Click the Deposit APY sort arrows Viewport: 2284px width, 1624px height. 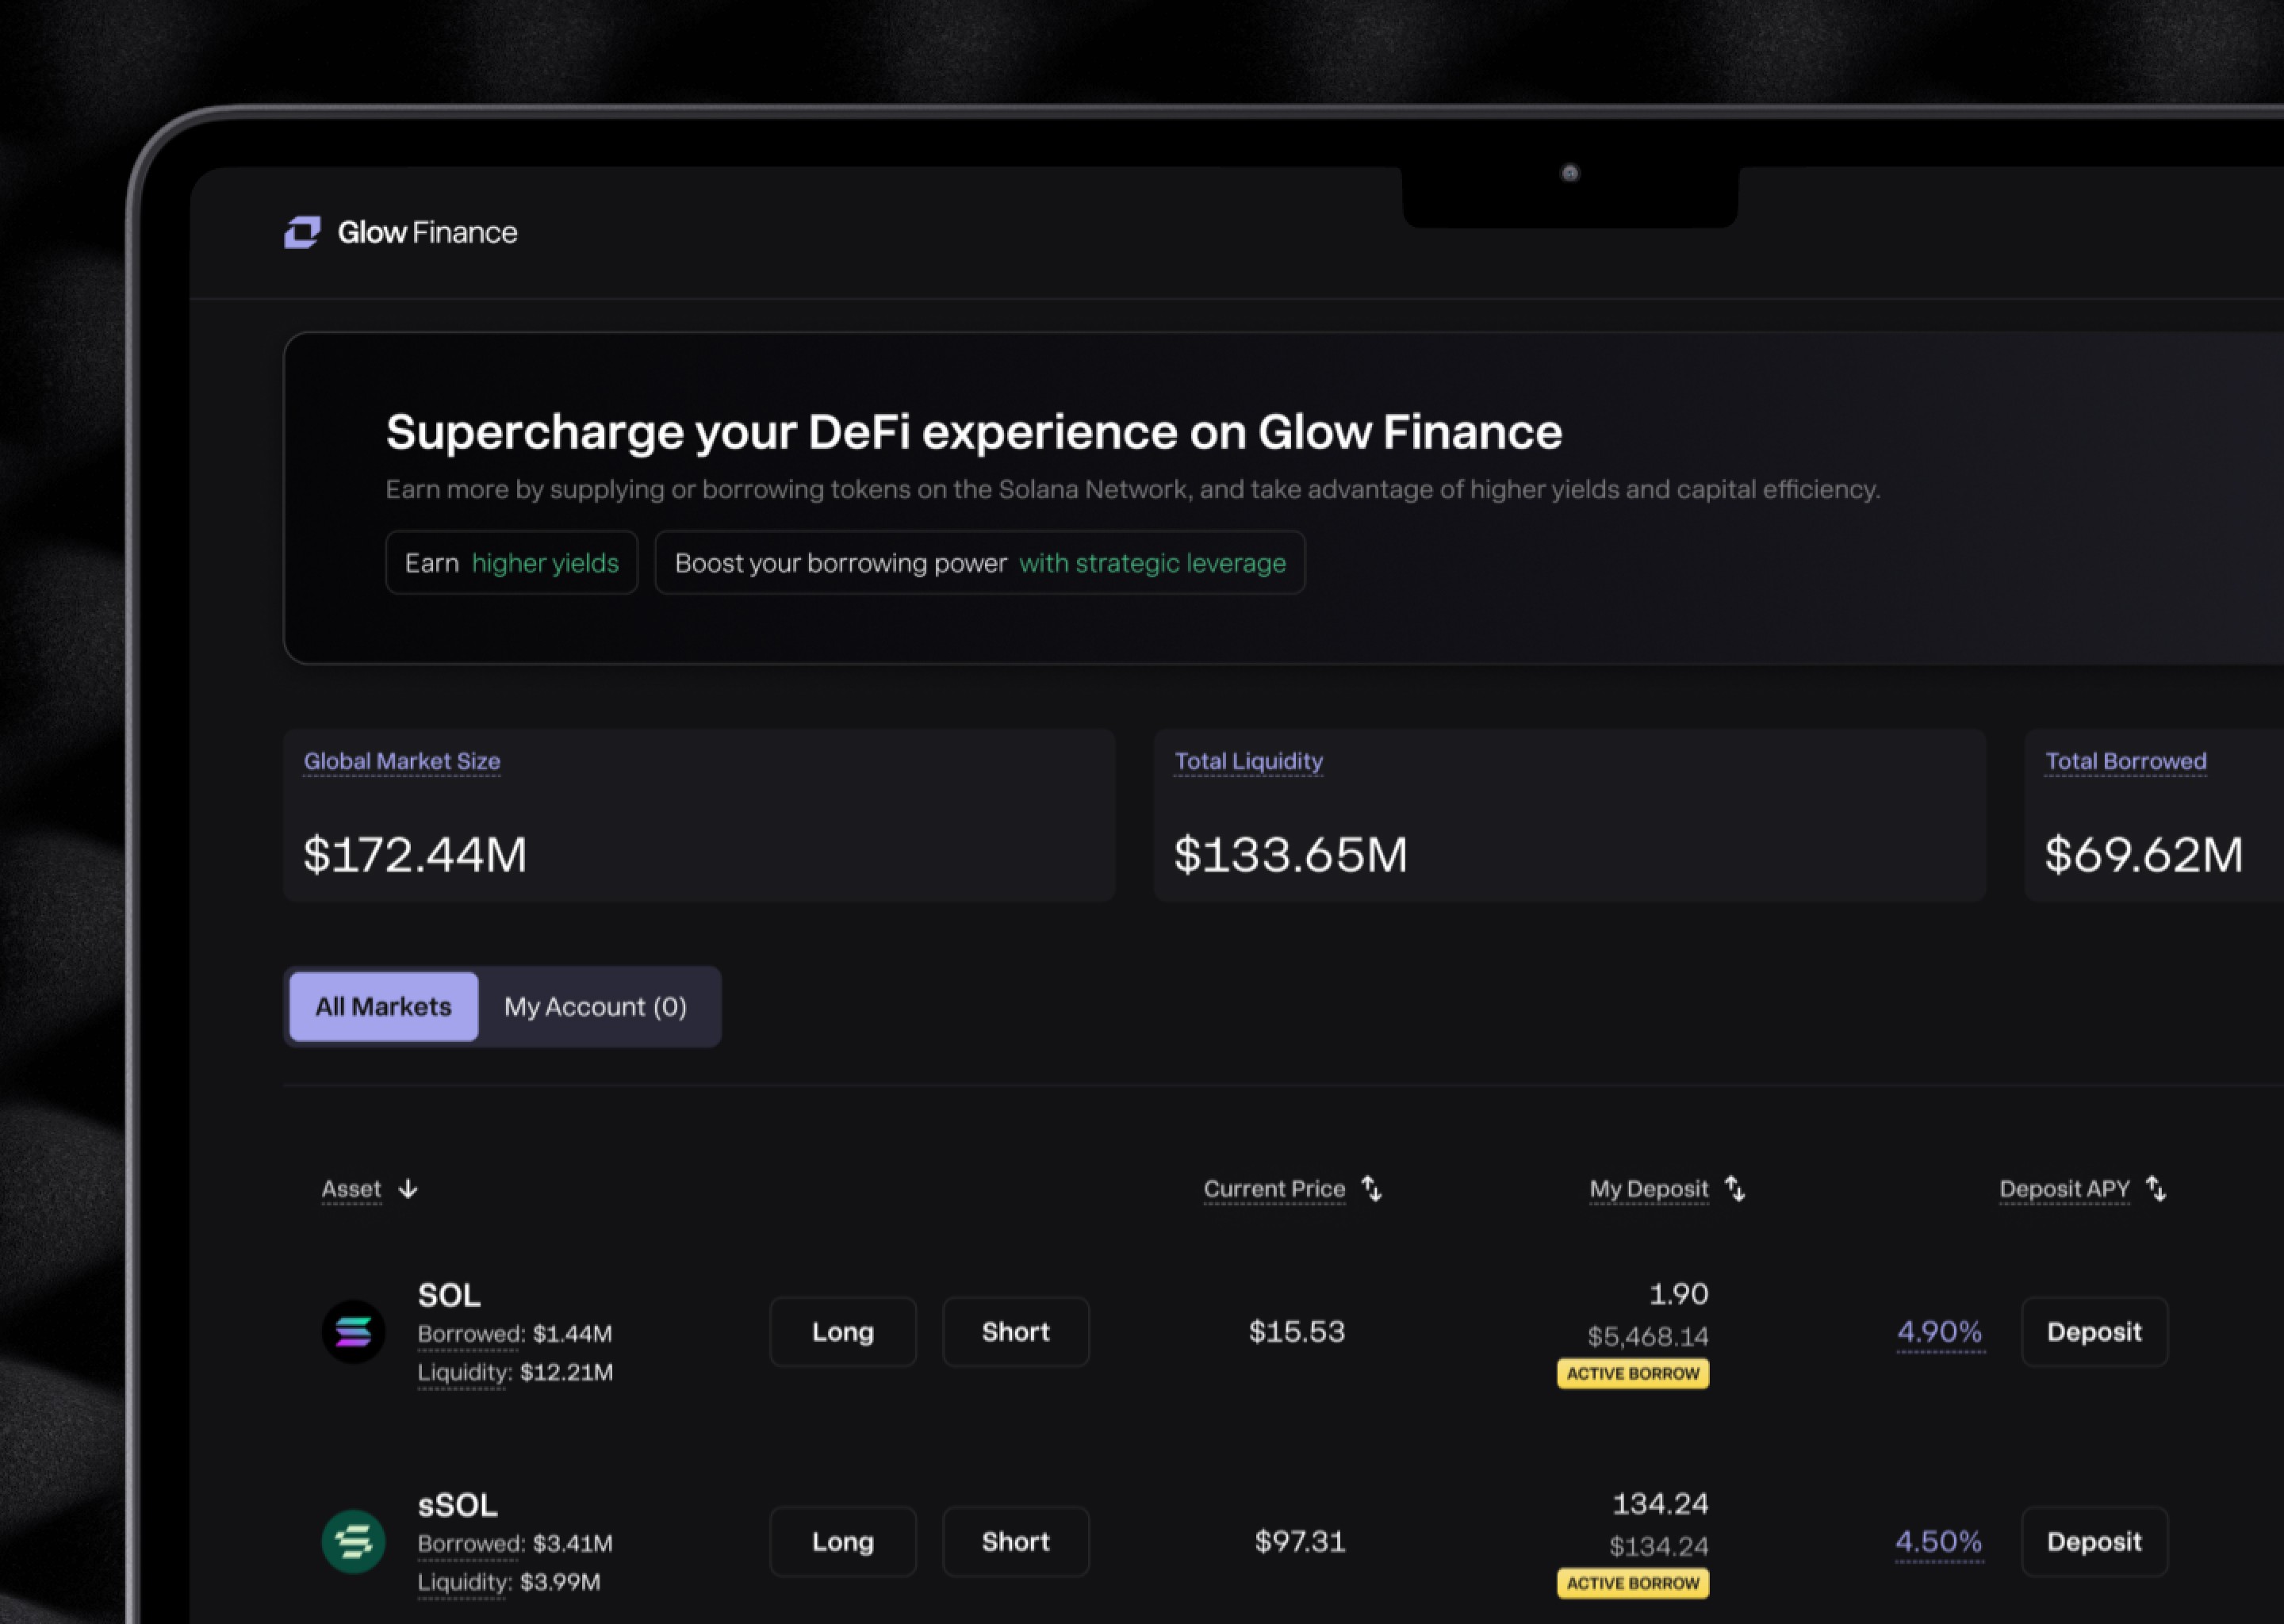(x=2156, y=1189)
